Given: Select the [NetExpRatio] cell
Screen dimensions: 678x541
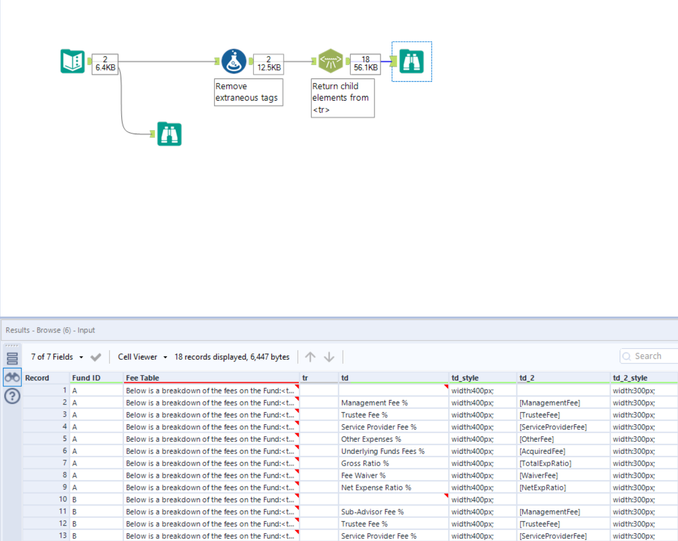Looking at the screenshot, I should [x=564, y=487].
